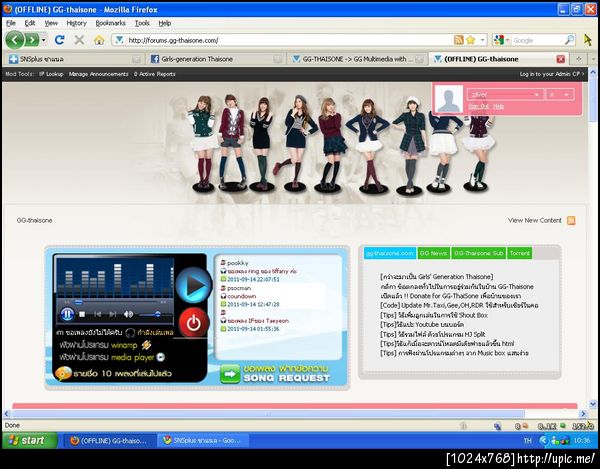Click the Sign Out link
This screenshot has height=469, width=600.
click(479, 106)
